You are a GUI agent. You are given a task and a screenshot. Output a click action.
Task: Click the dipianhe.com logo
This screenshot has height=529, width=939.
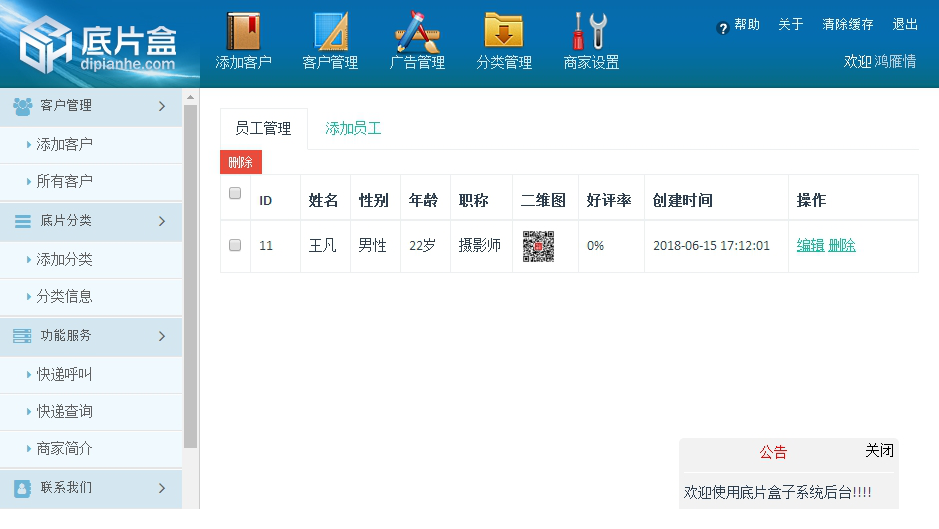(x=98, y=46)
